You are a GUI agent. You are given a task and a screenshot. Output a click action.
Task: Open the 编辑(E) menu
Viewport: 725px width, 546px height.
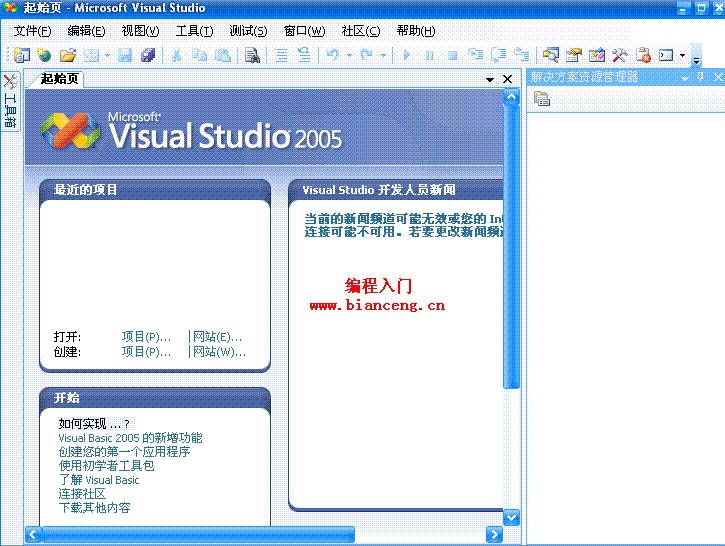[86, 31]
